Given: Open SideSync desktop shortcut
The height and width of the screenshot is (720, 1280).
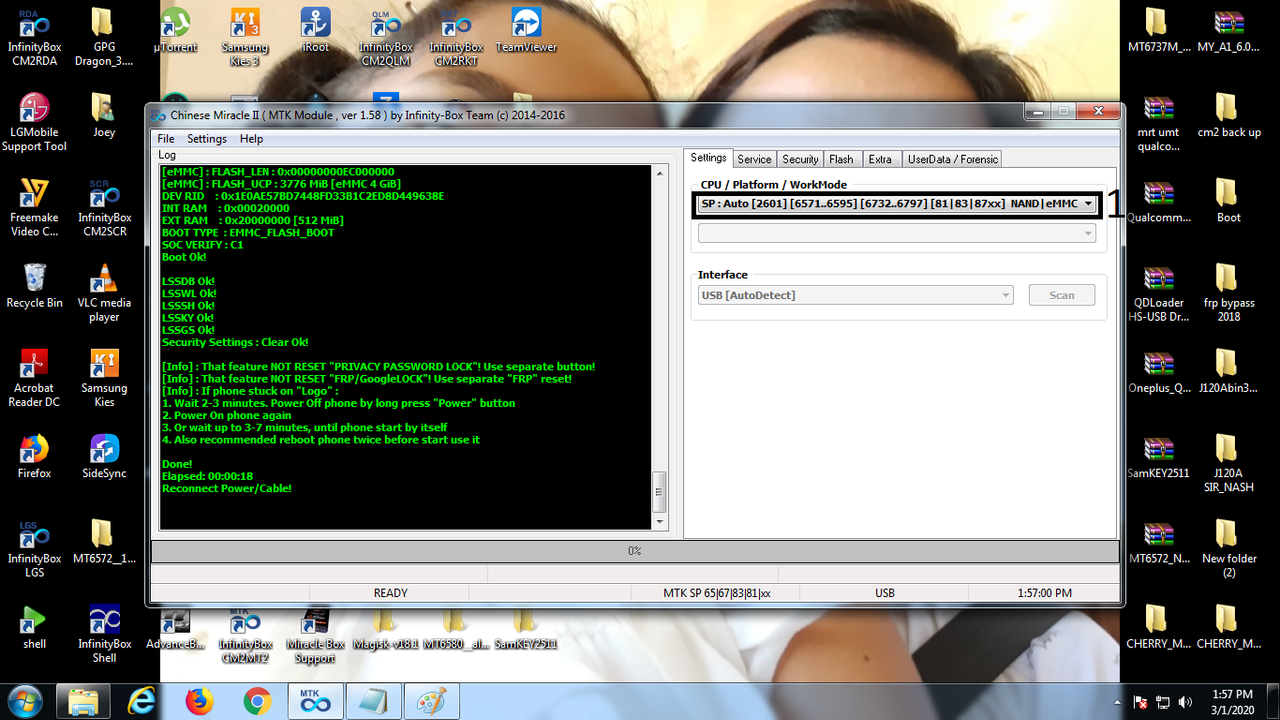Looking at the screenshot, I should coord(104,456).
